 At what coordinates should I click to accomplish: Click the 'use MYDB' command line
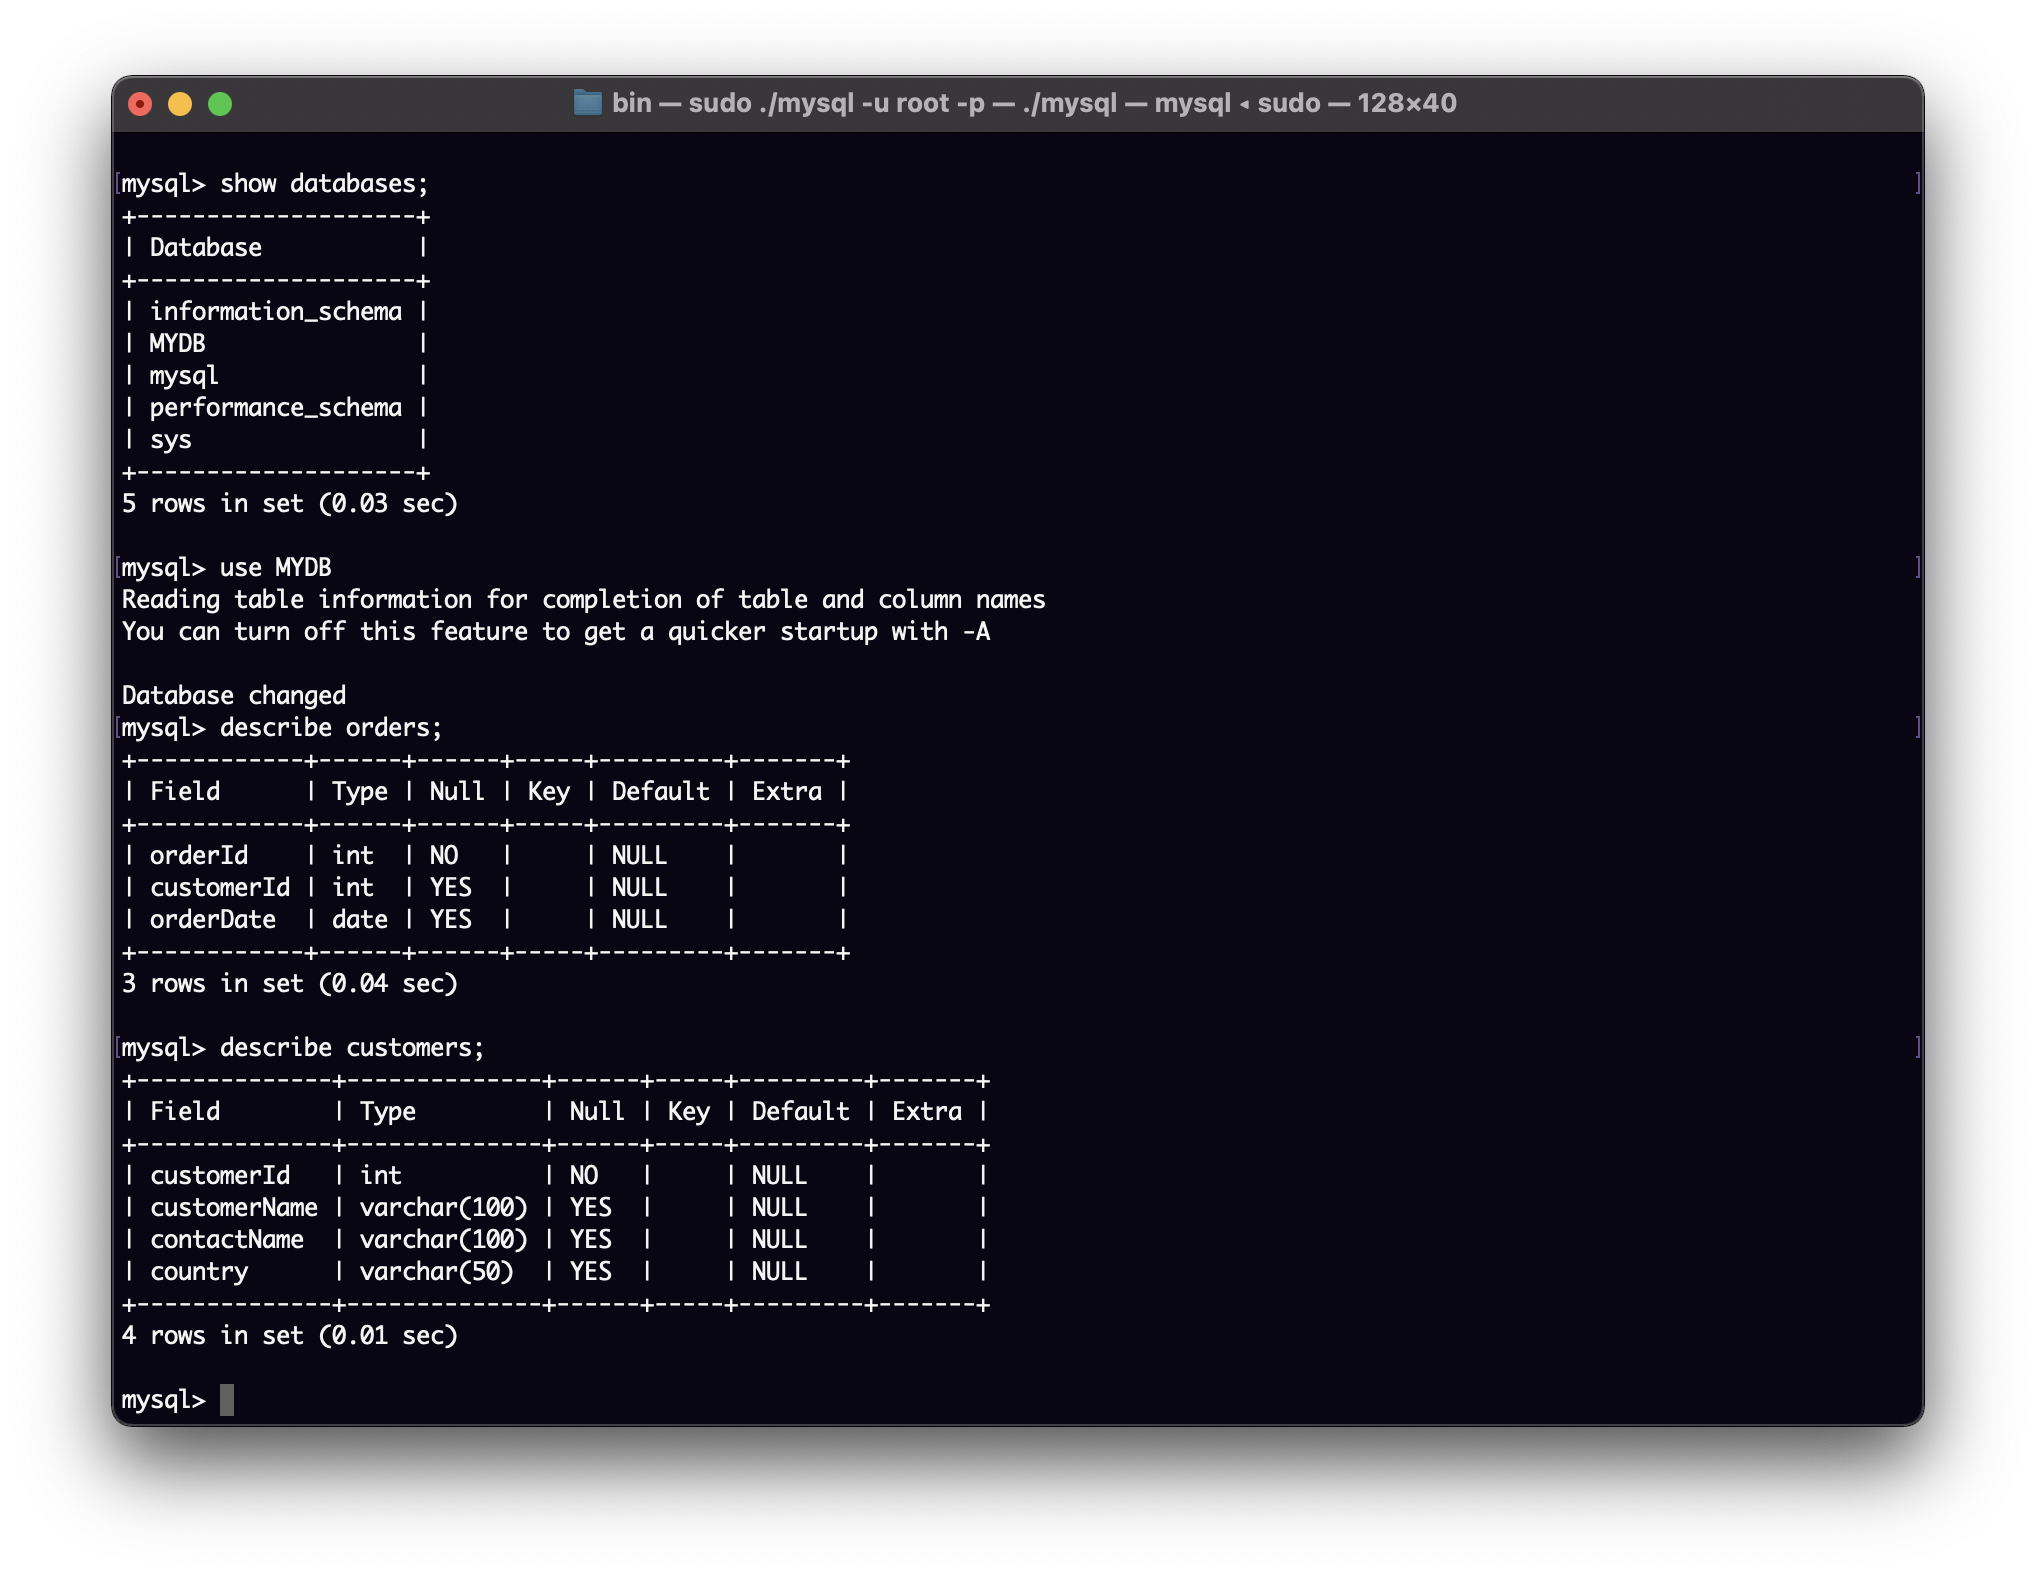tap(226, 568)
